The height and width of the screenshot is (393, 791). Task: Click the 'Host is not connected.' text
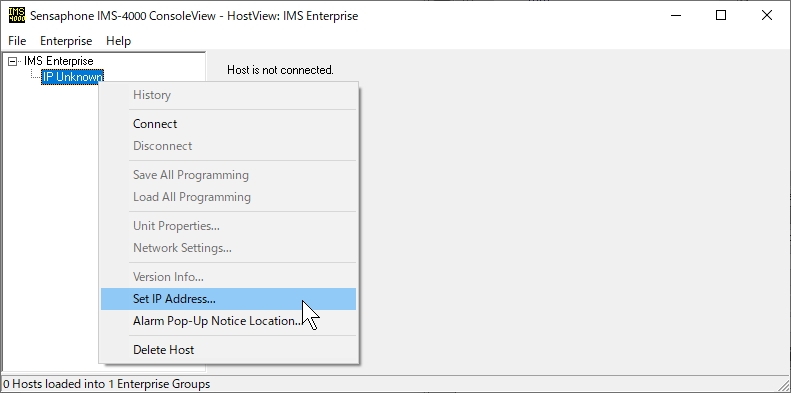coord(280,70)
